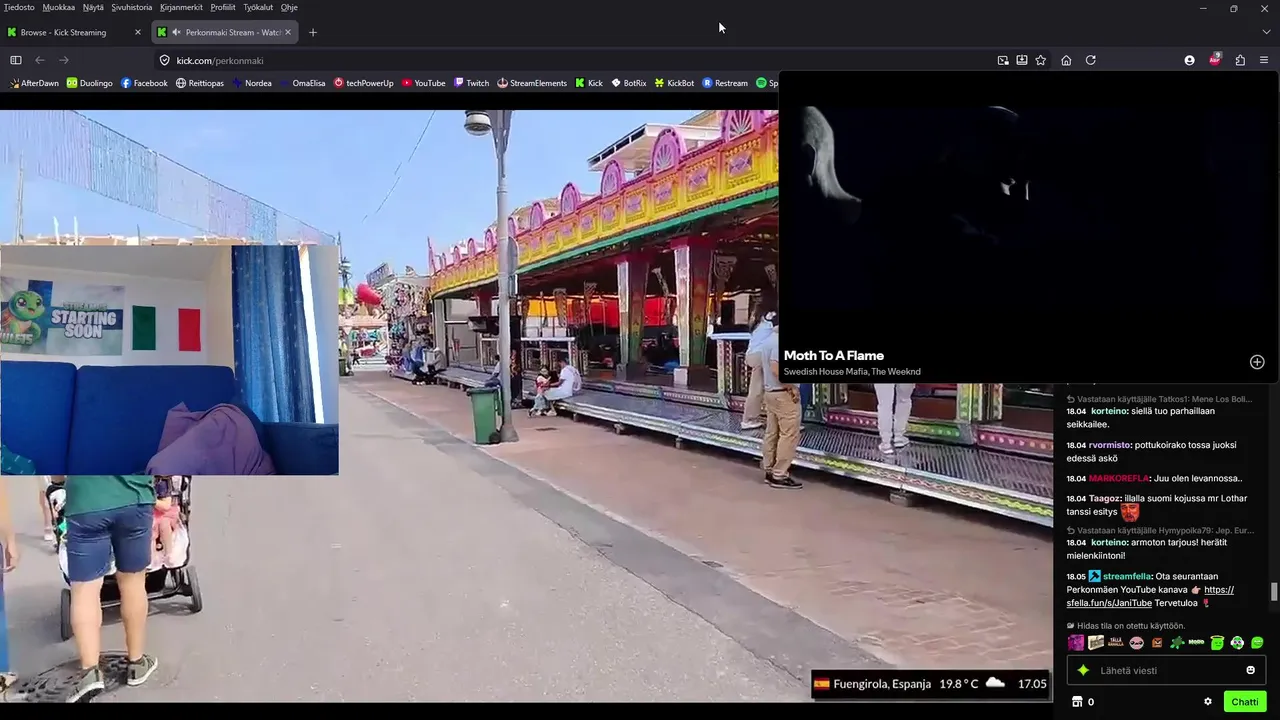Open the KickBot bookmark

pos(674,83)
